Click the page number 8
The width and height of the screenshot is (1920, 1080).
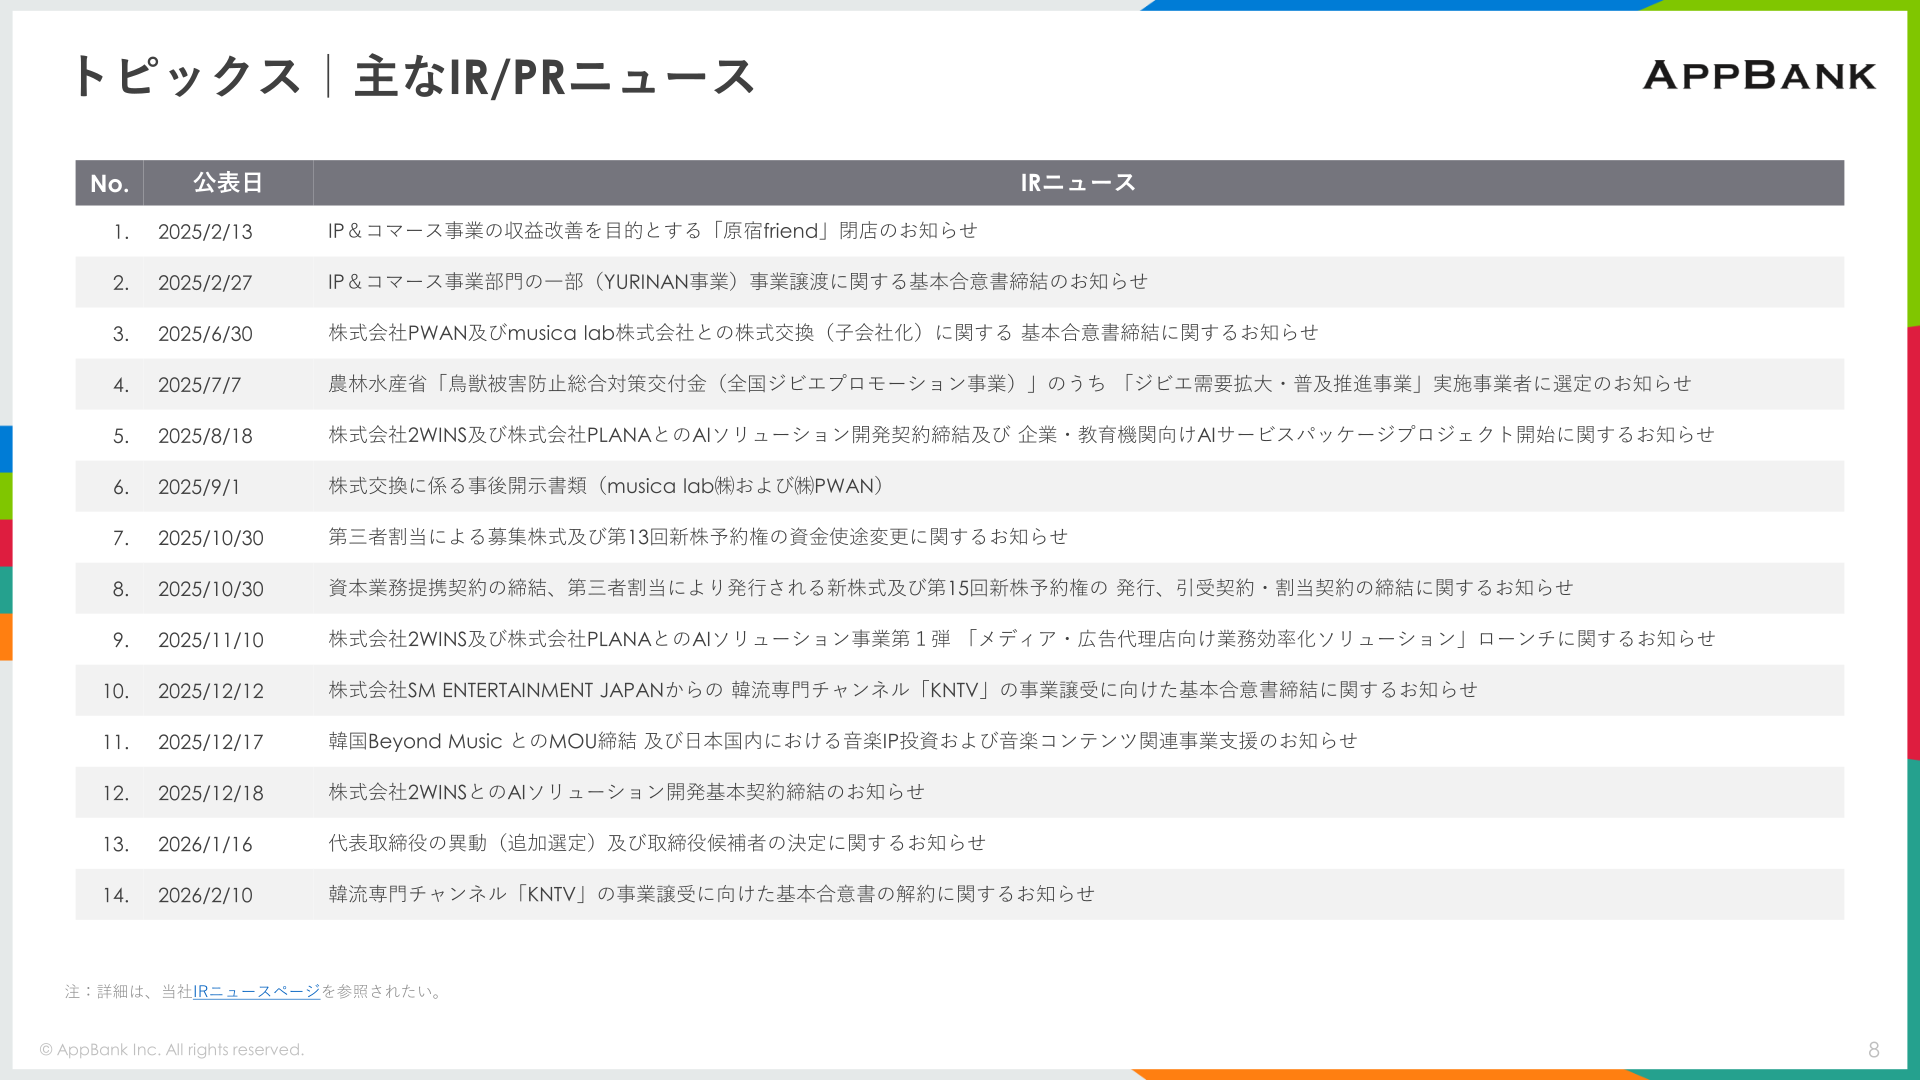tap(1874, 1049)
